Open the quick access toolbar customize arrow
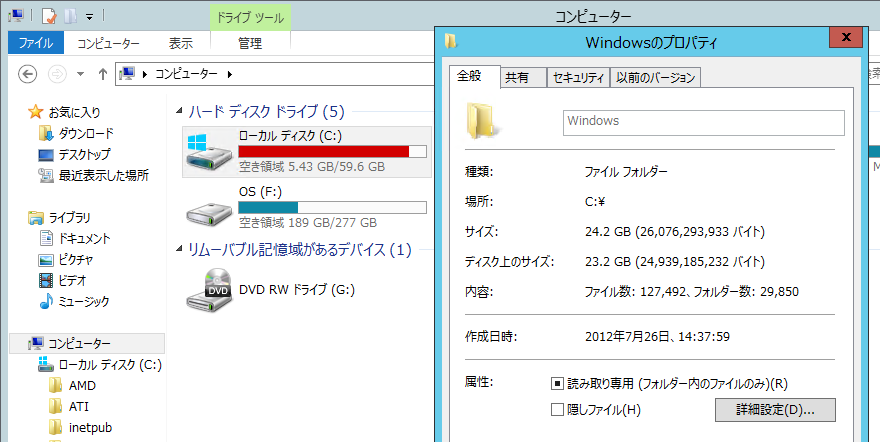The width and height of the screenshot is (880, 442). tap(89, 17)
